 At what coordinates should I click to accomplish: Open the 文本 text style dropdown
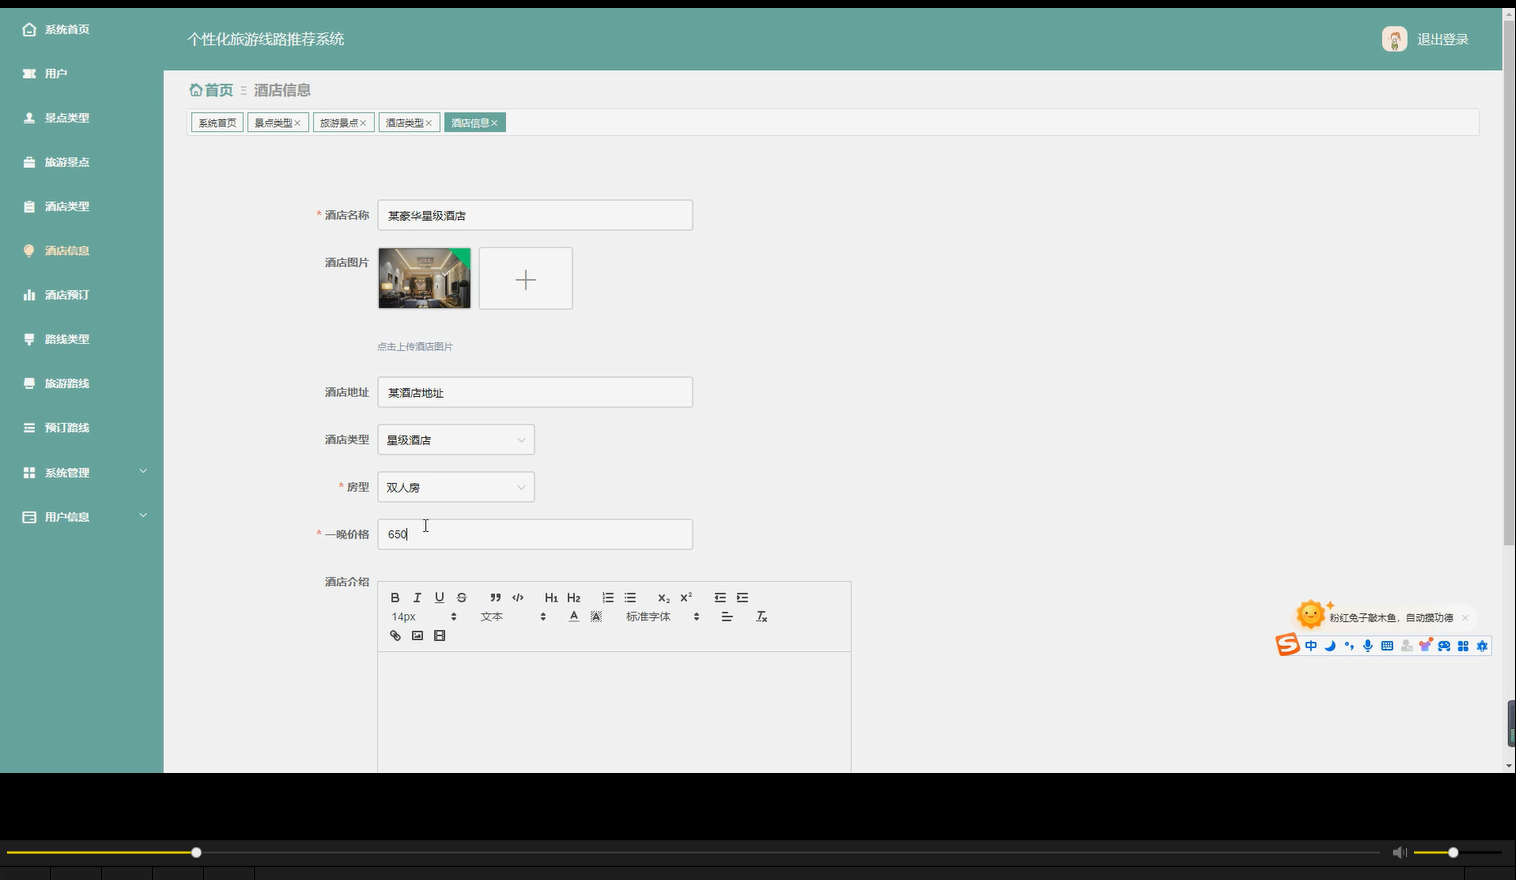point(513,617)
